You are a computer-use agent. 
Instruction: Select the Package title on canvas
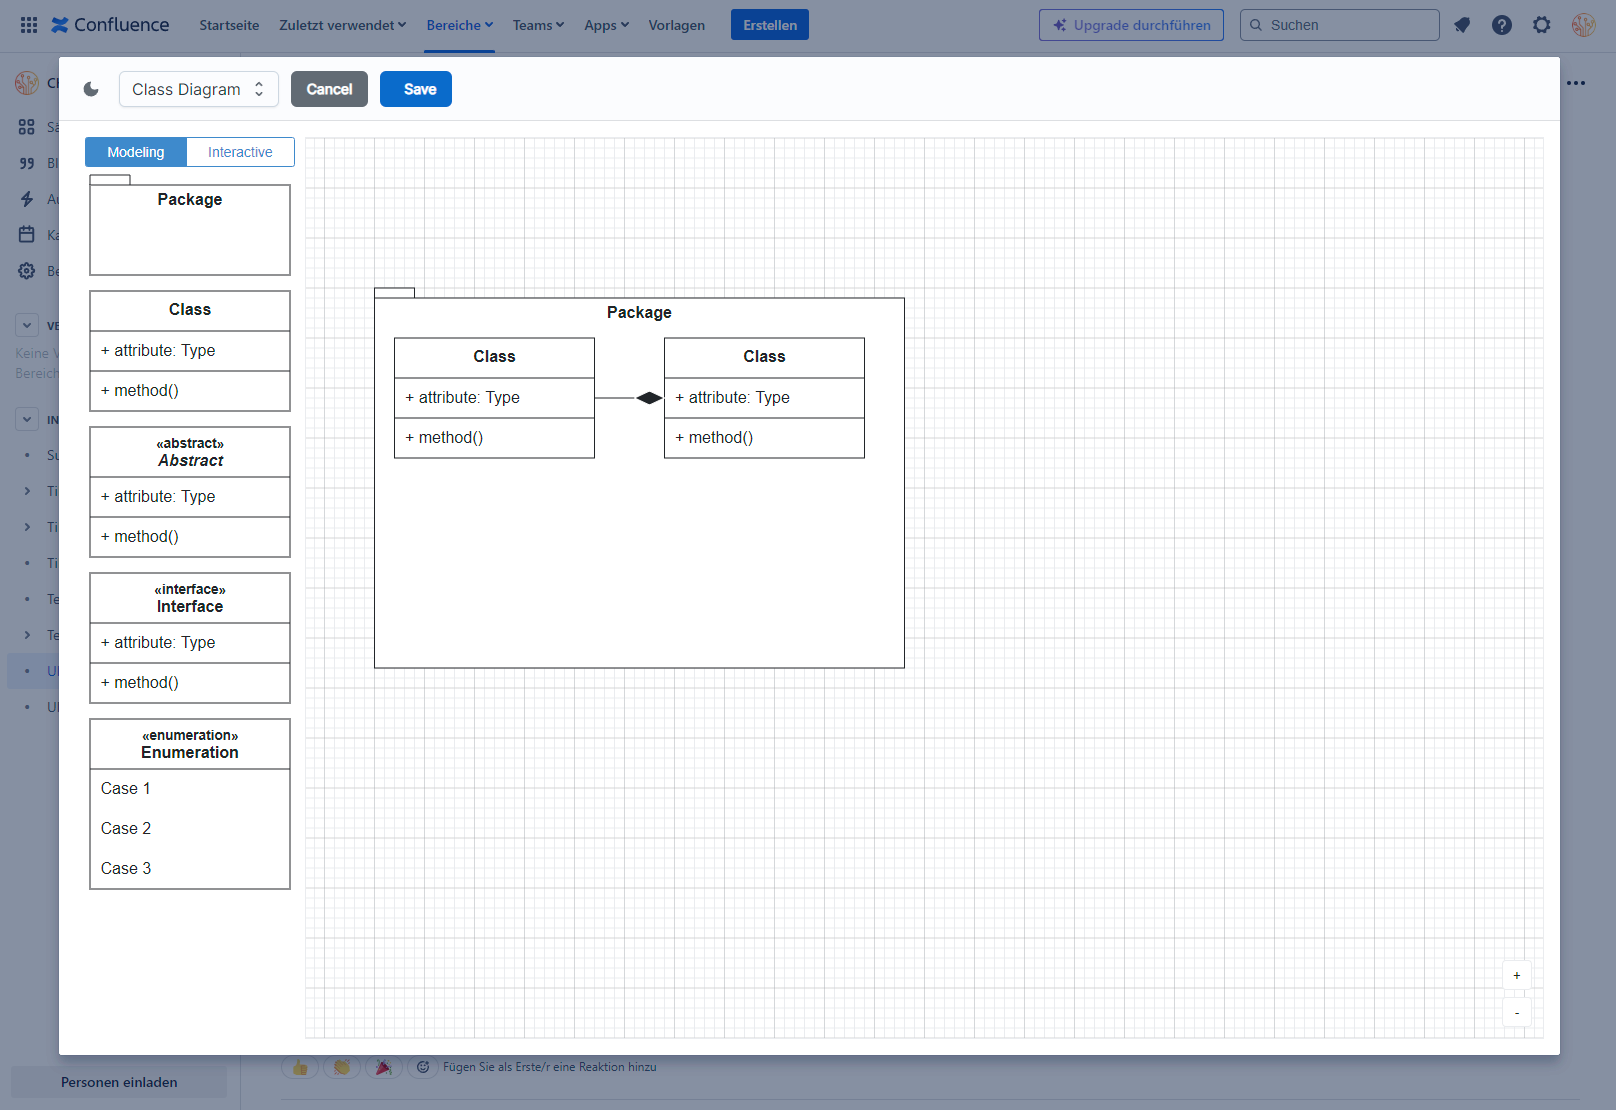[x=639, y=313]
